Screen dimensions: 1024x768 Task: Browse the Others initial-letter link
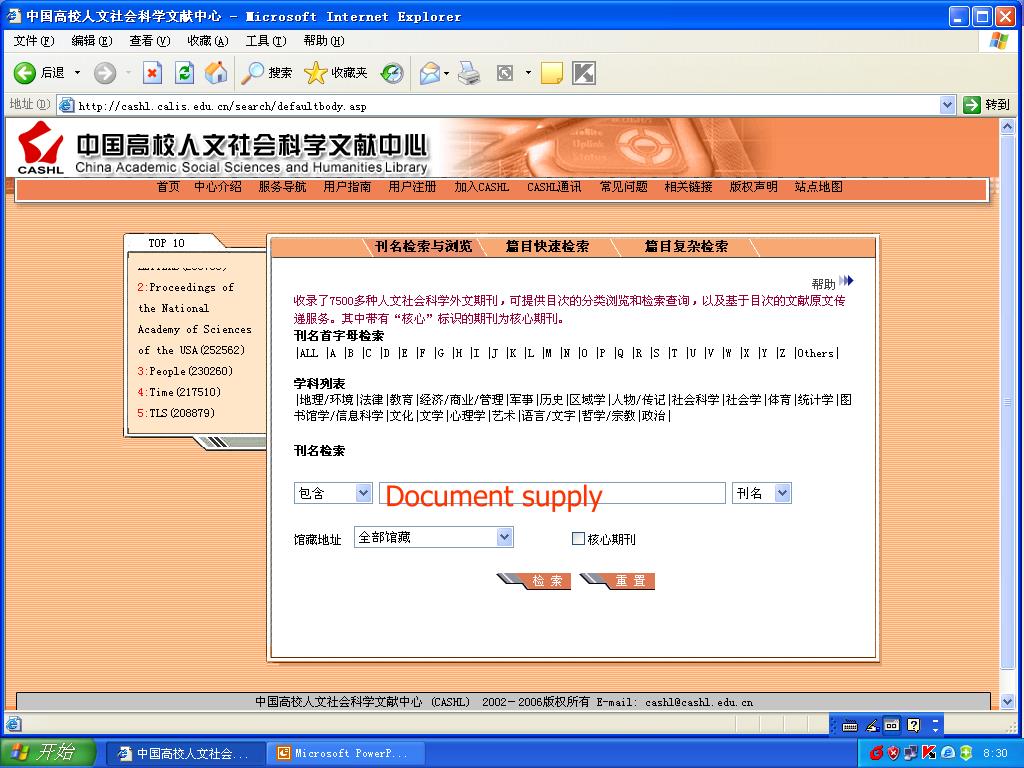(x=815, y=353)
